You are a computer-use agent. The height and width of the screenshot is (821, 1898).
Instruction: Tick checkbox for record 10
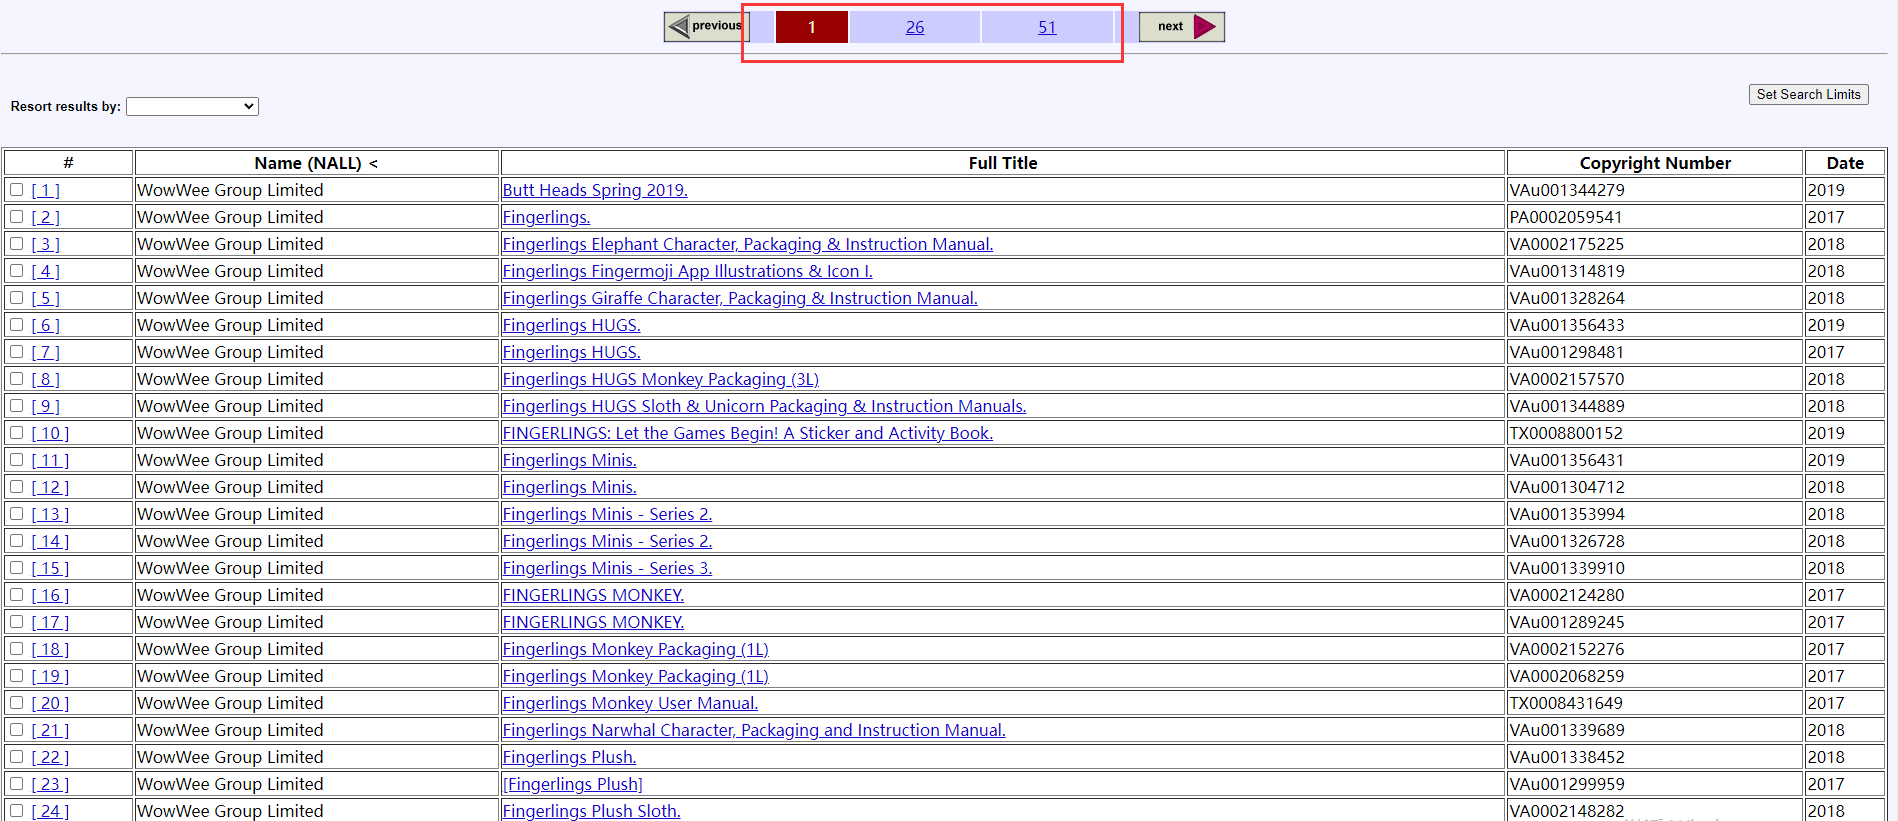16,432
